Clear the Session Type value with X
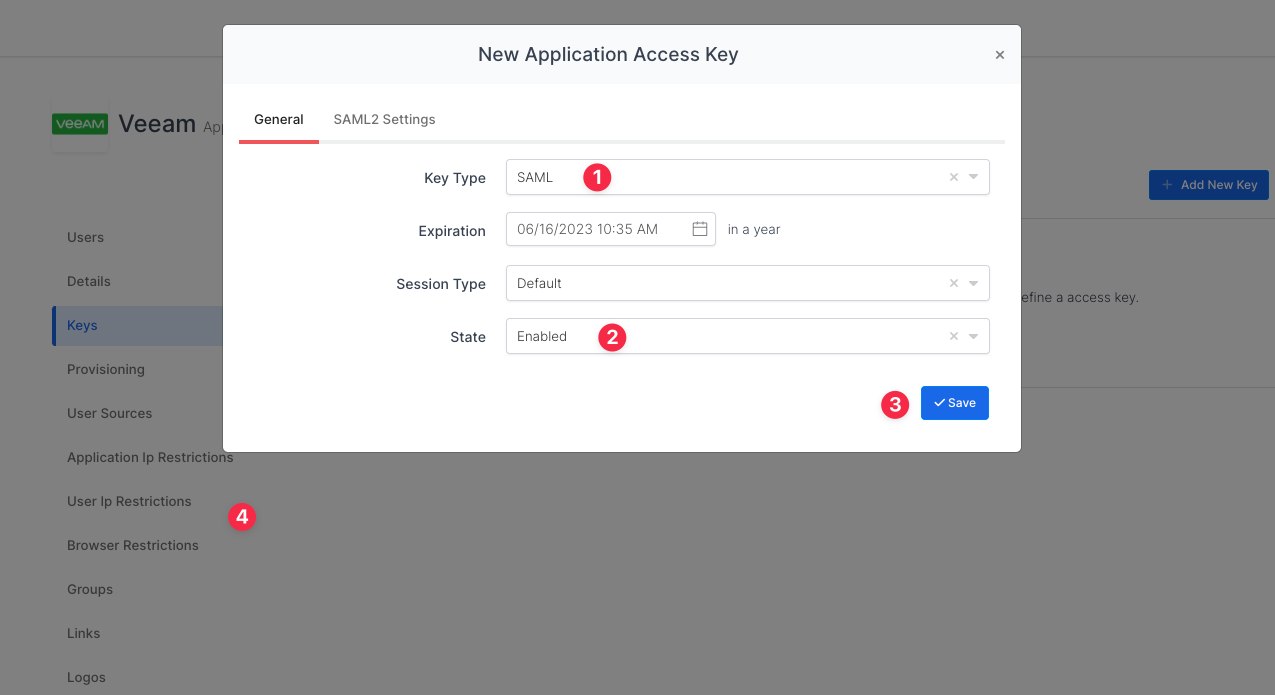Screen dimensions: 1275x695 tap(953, 283)
